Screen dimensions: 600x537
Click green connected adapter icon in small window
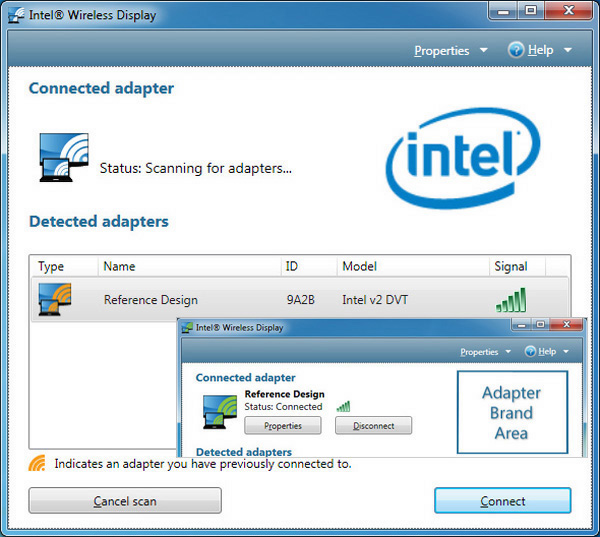tap(220, 412)
